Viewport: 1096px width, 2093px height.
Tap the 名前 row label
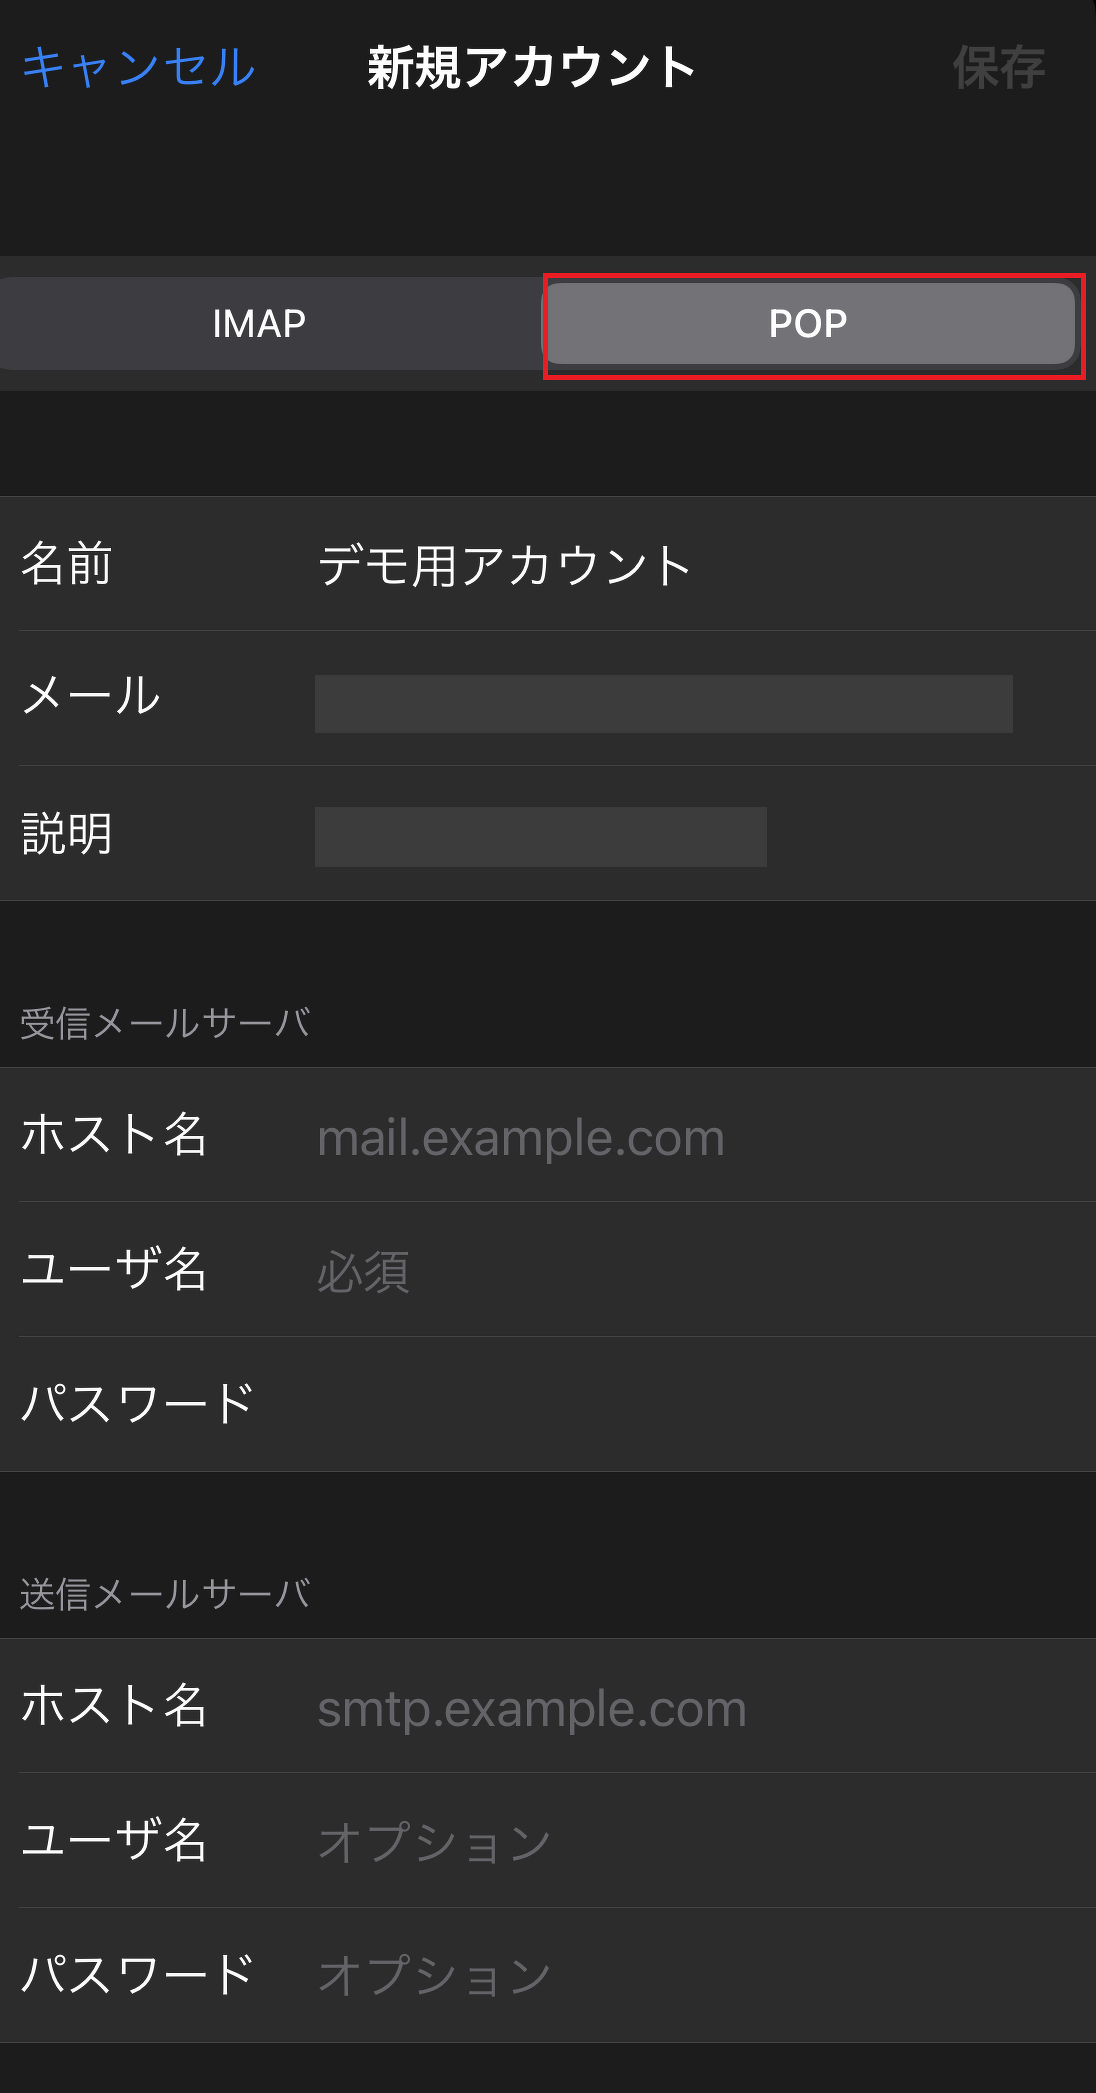click(x=66, y=564)
